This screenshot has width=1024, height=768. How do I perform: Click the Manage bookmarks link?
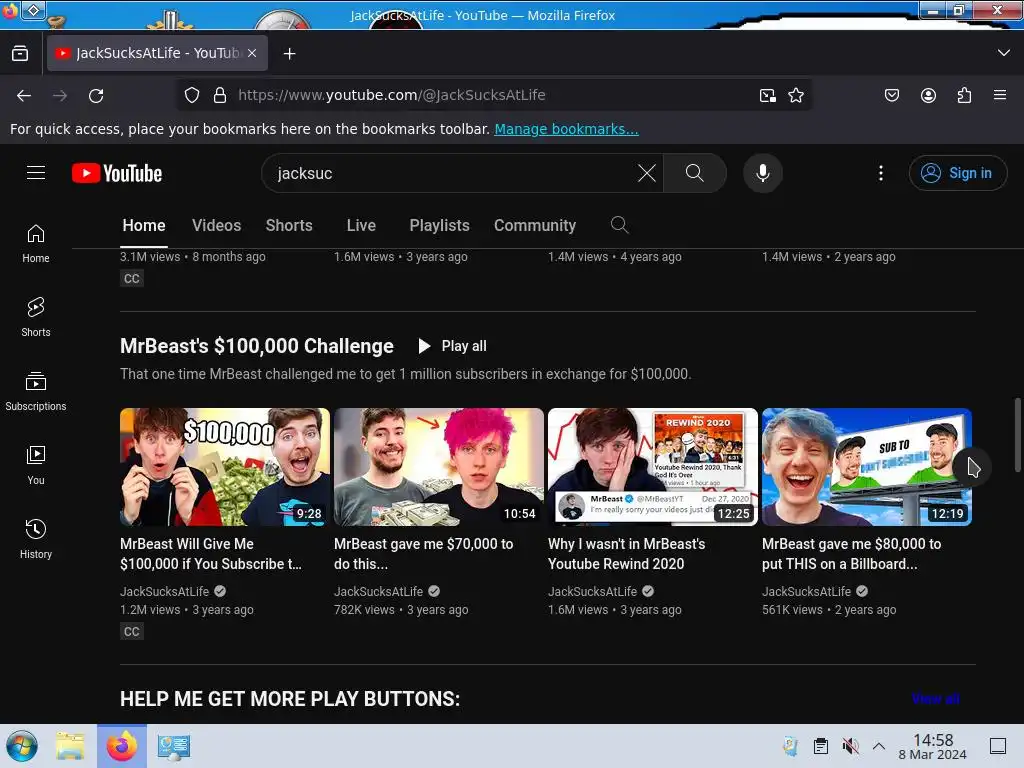pos(566,129)
